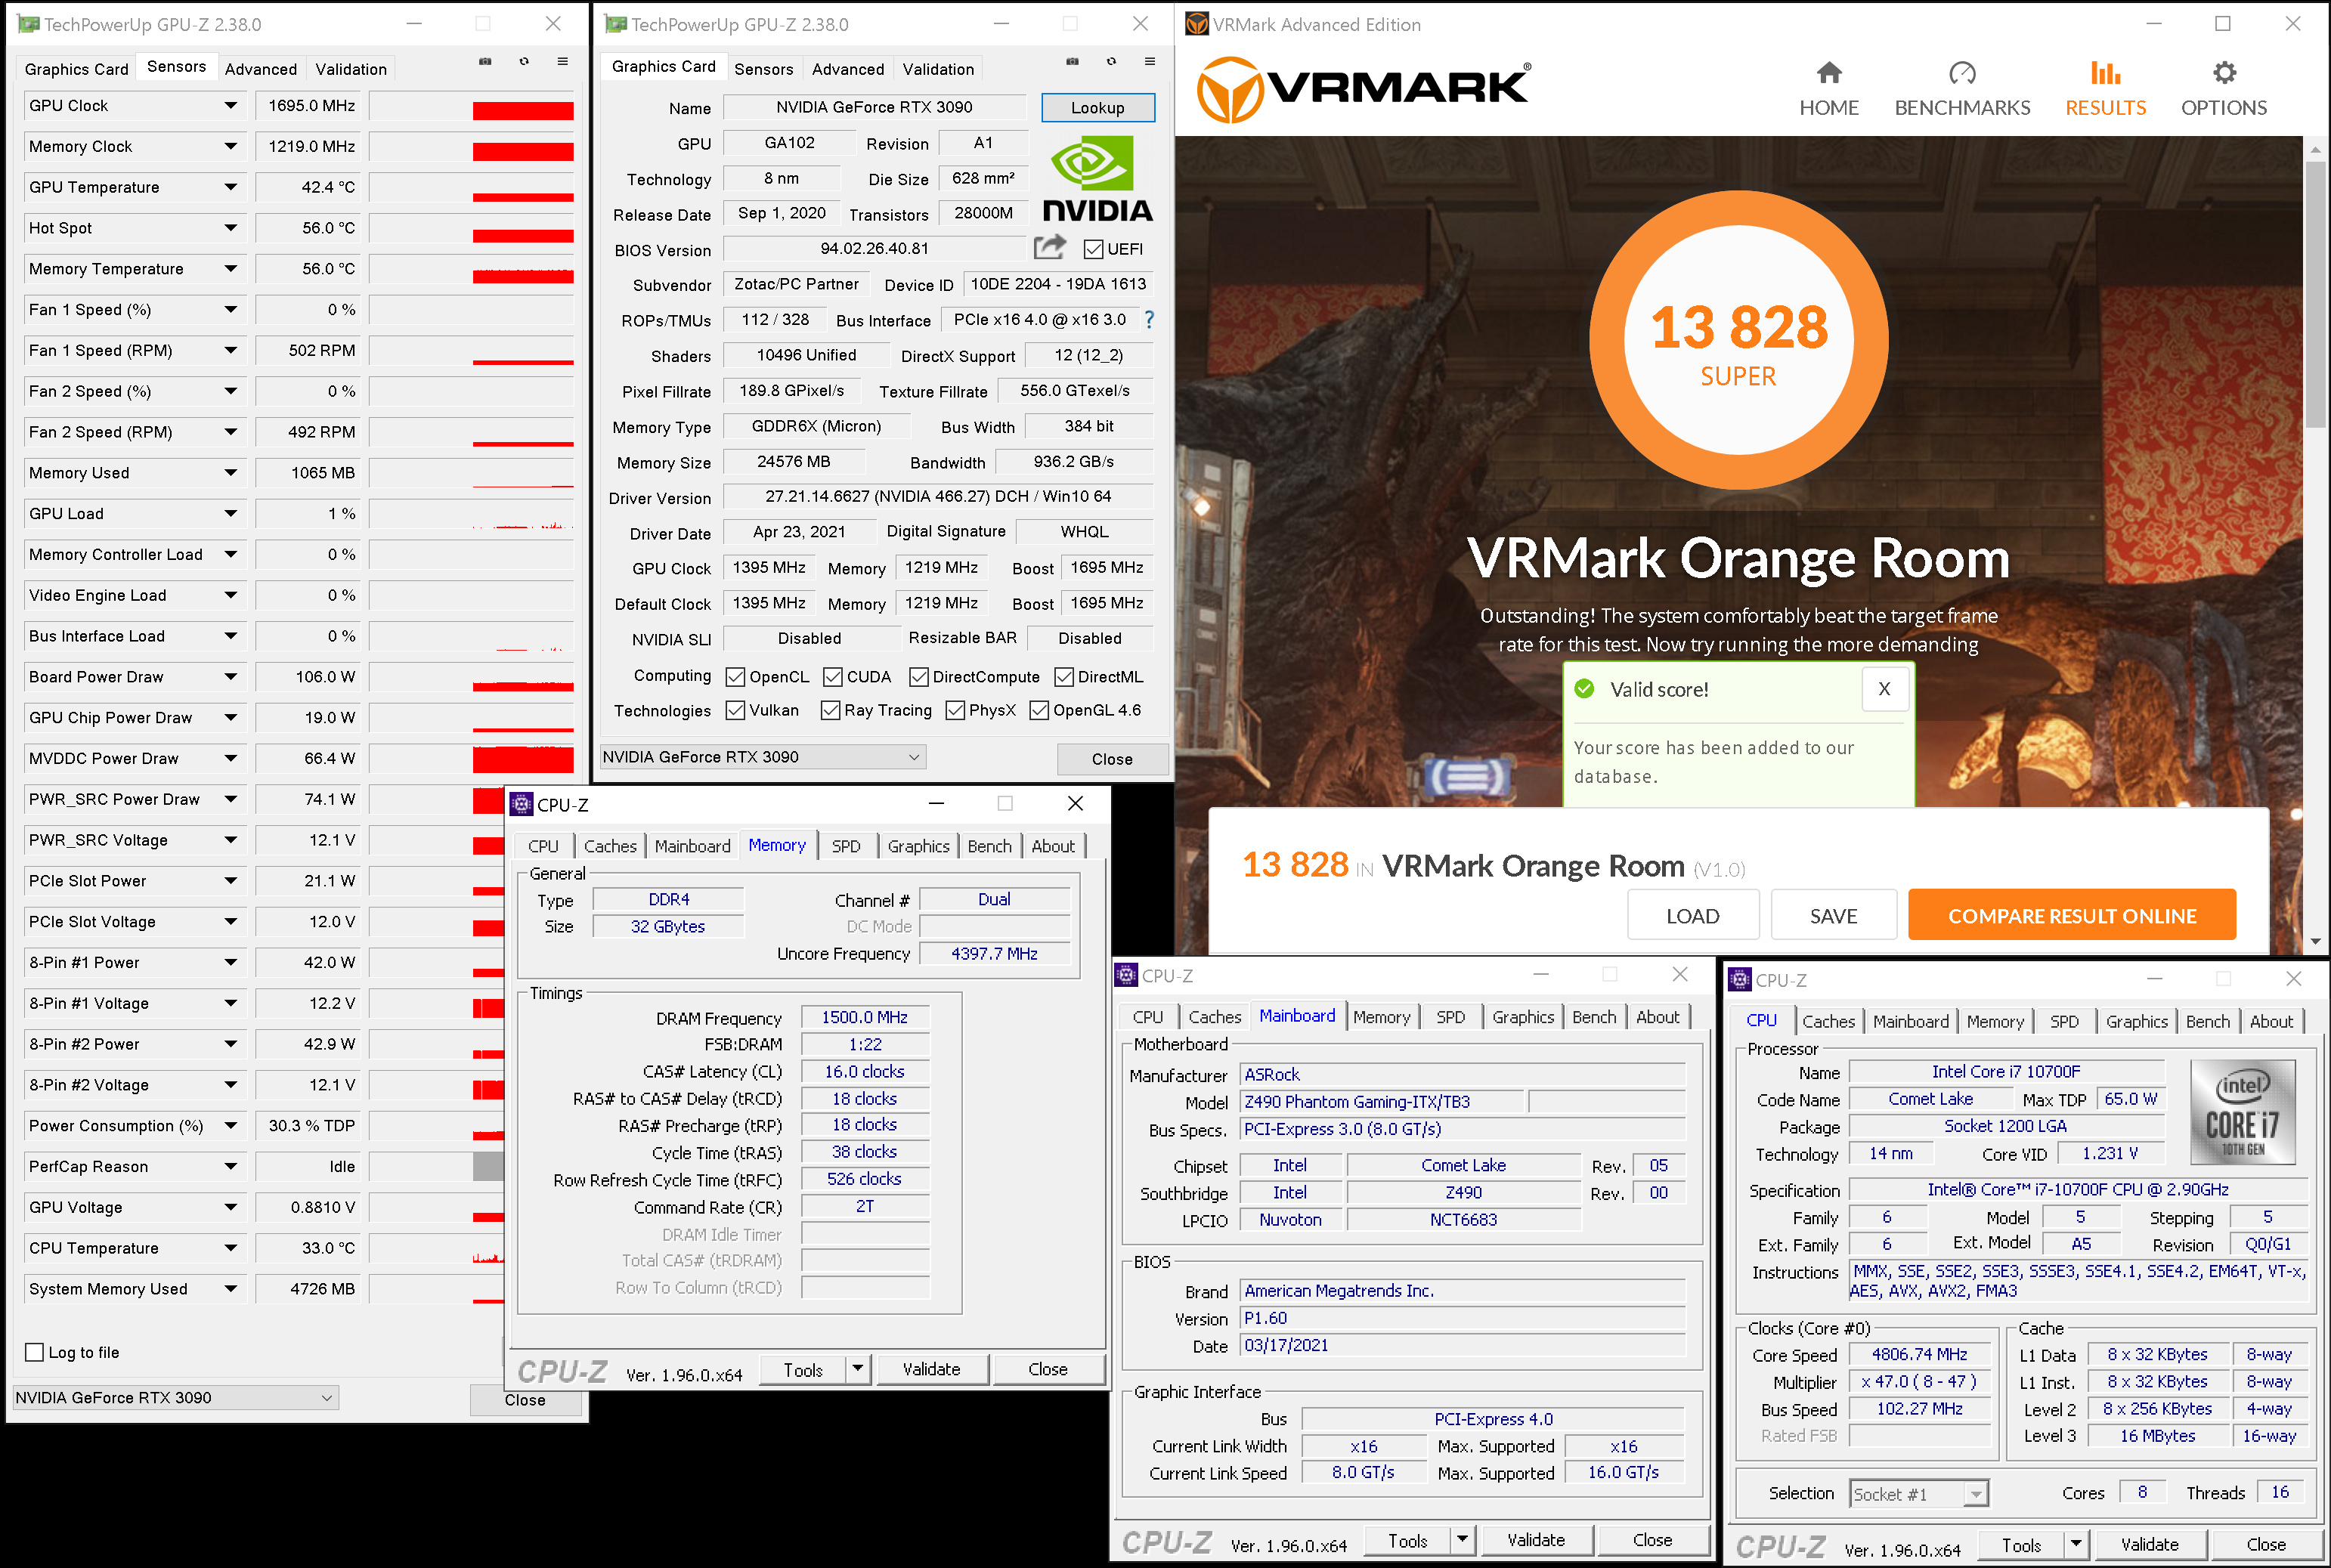
Task: Open VRMark HOME icon
Action: click(x=1828, y=73)
